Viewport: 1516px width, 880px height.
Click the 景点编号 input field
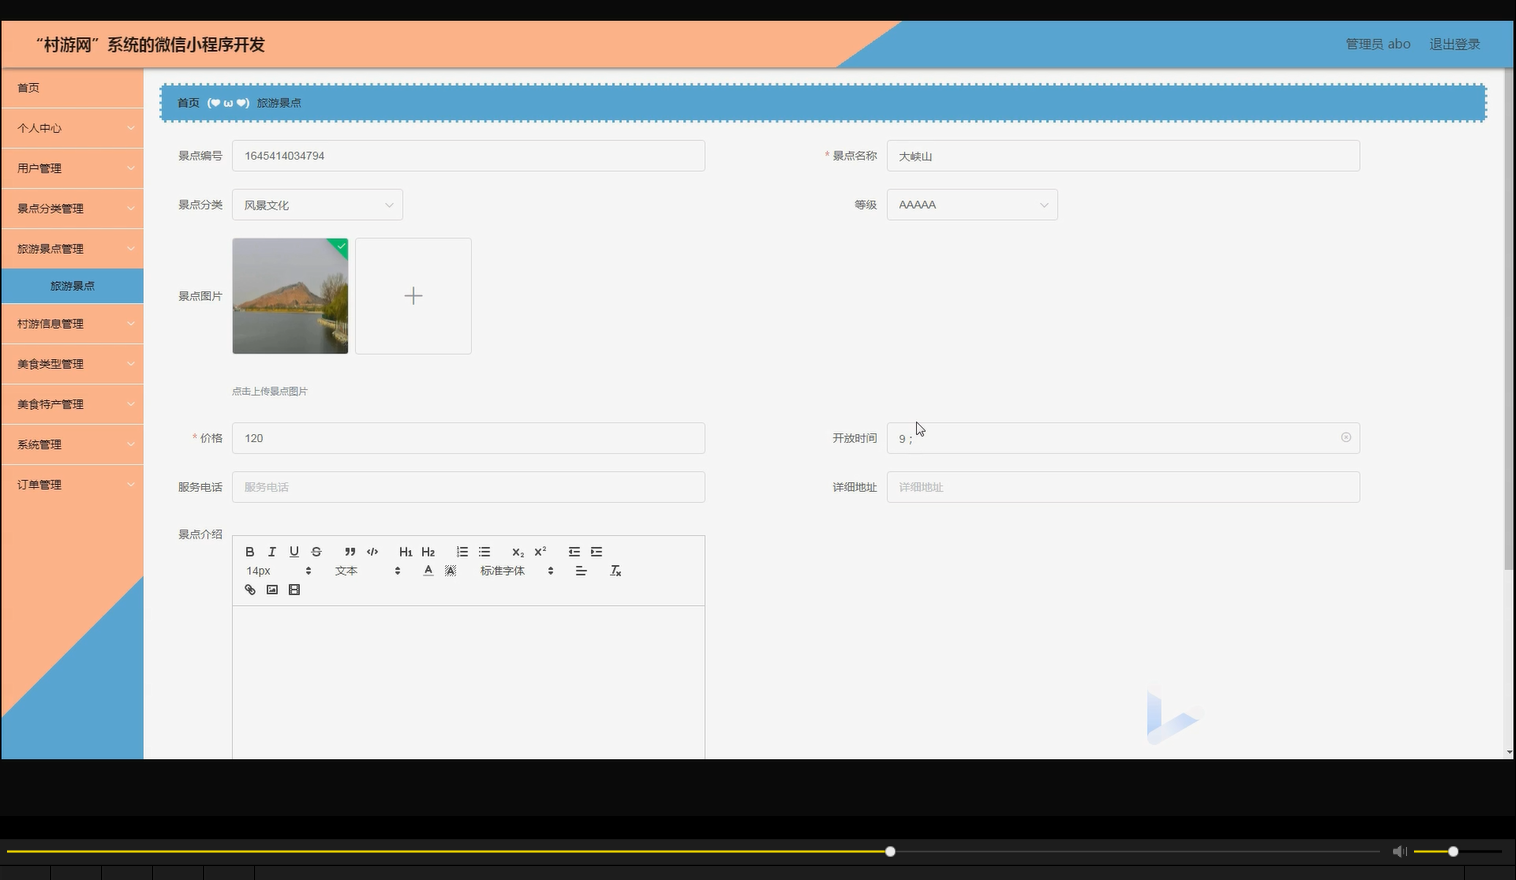[468, 156]
